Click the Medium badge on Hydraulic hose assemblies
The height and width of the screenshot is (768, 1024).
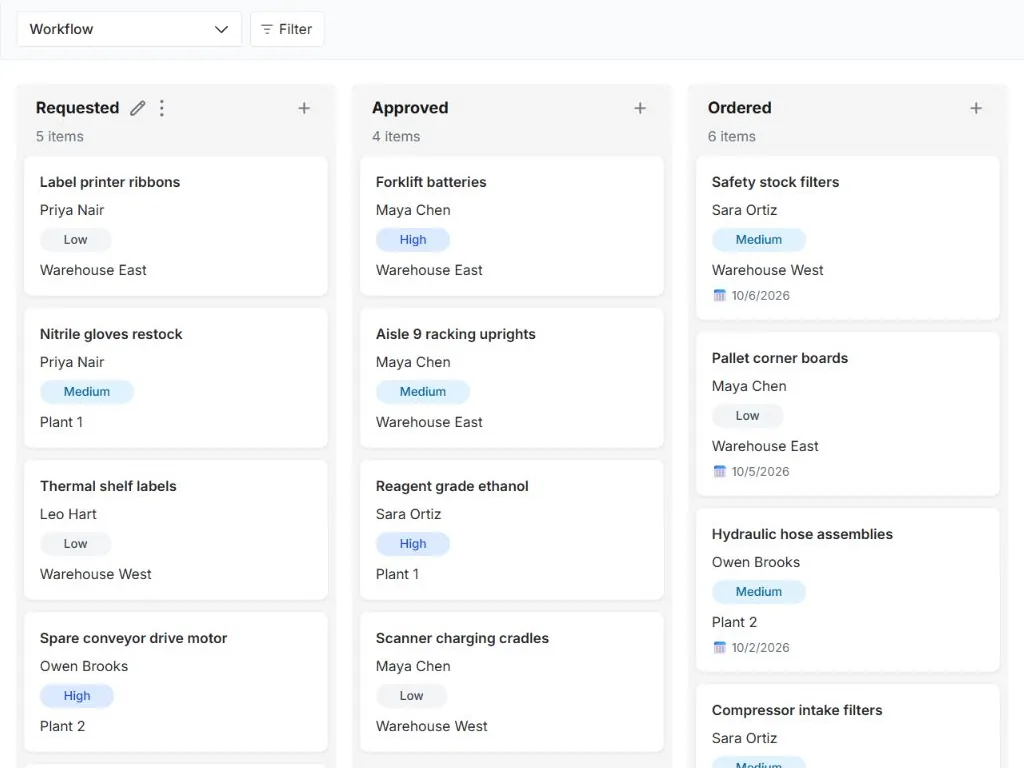759,592
